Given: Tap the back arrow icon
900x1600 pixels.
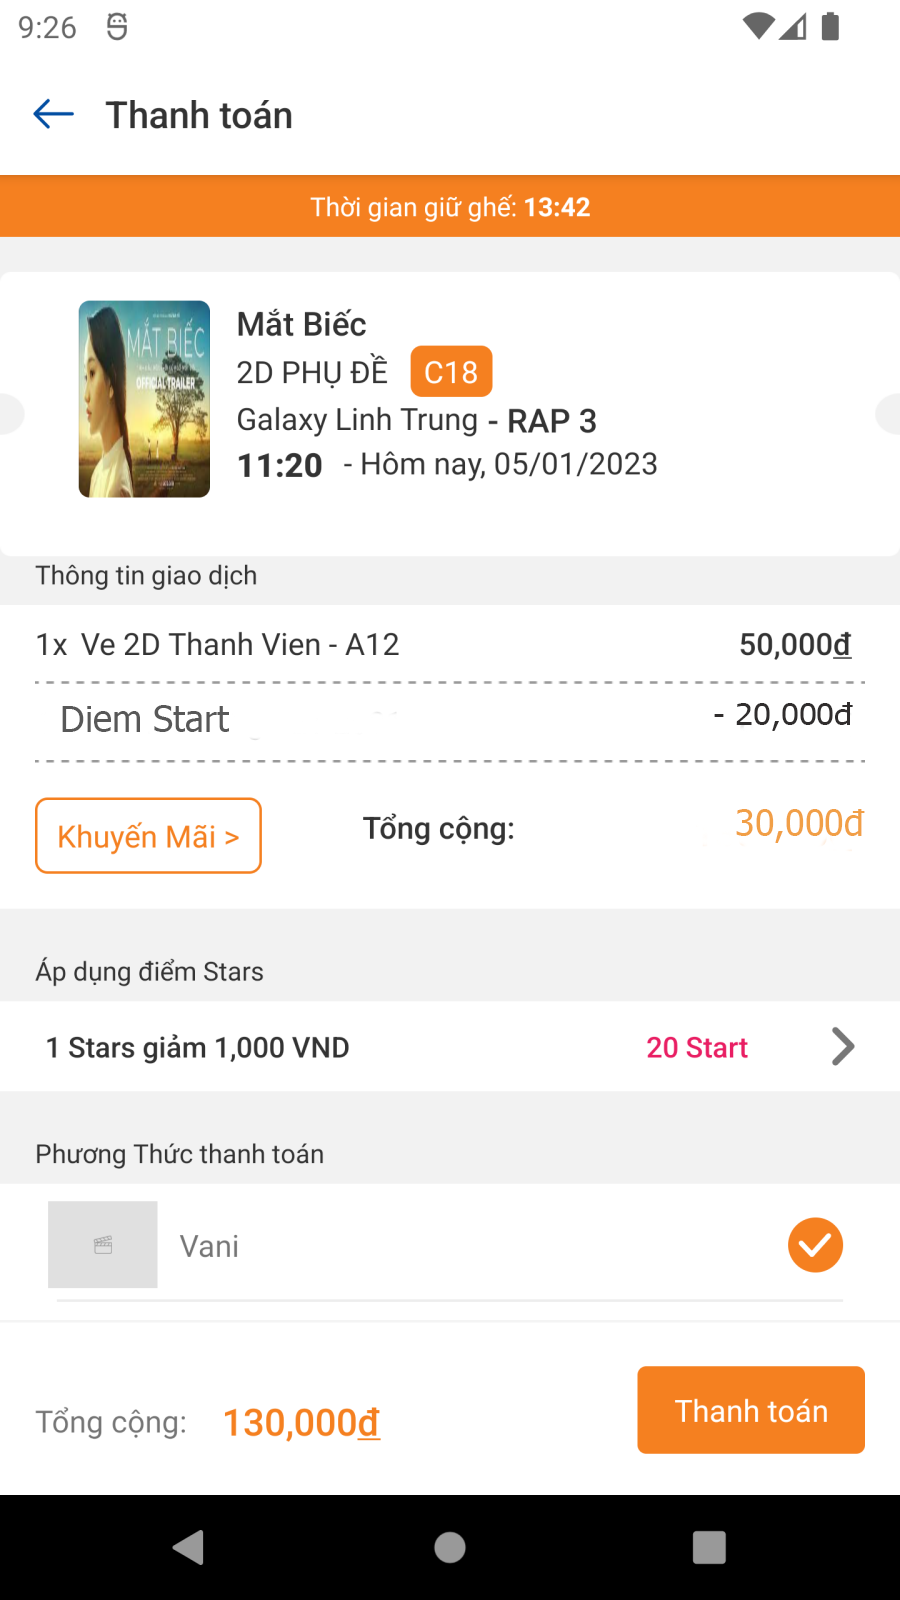Looking at the screenshot, I should [x=54, y=115].
